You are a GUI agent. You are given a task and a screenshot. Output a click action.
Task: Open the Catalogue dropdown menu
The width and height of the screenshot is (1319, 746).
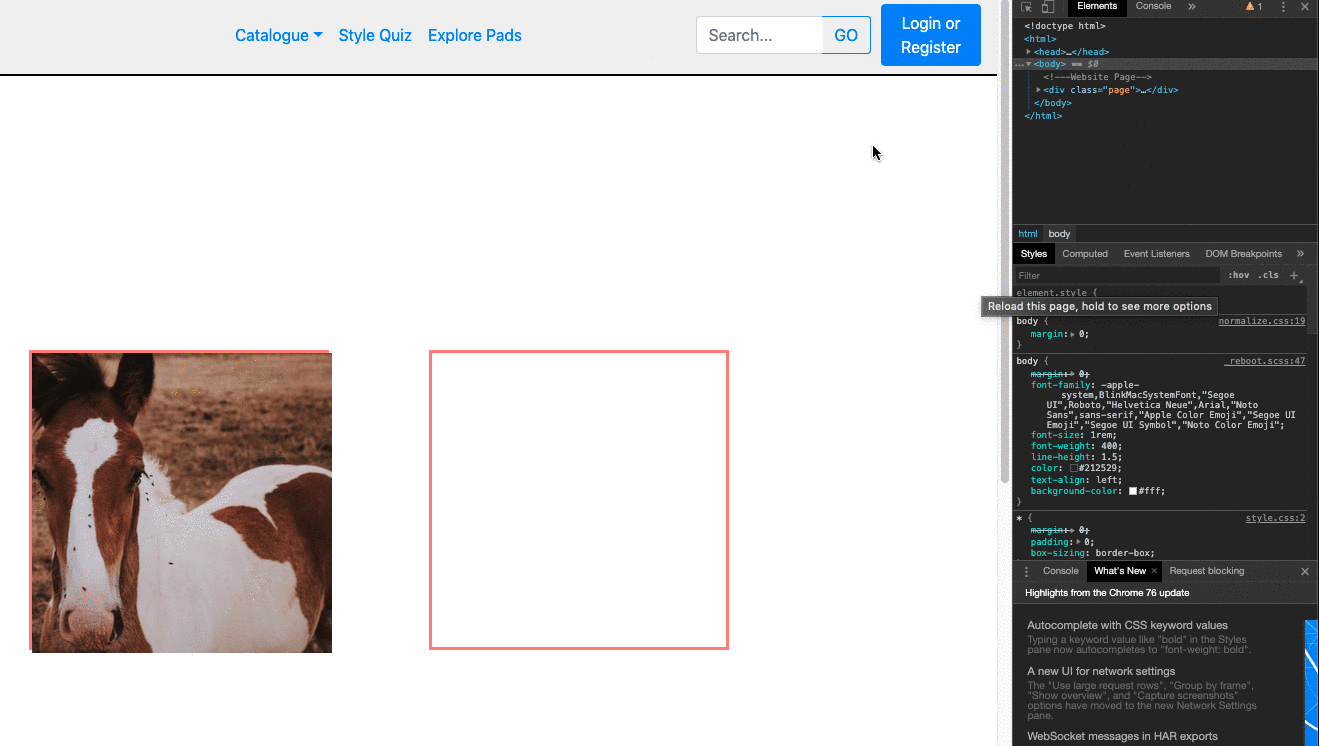pyautogui.click(x=278, y=35)
